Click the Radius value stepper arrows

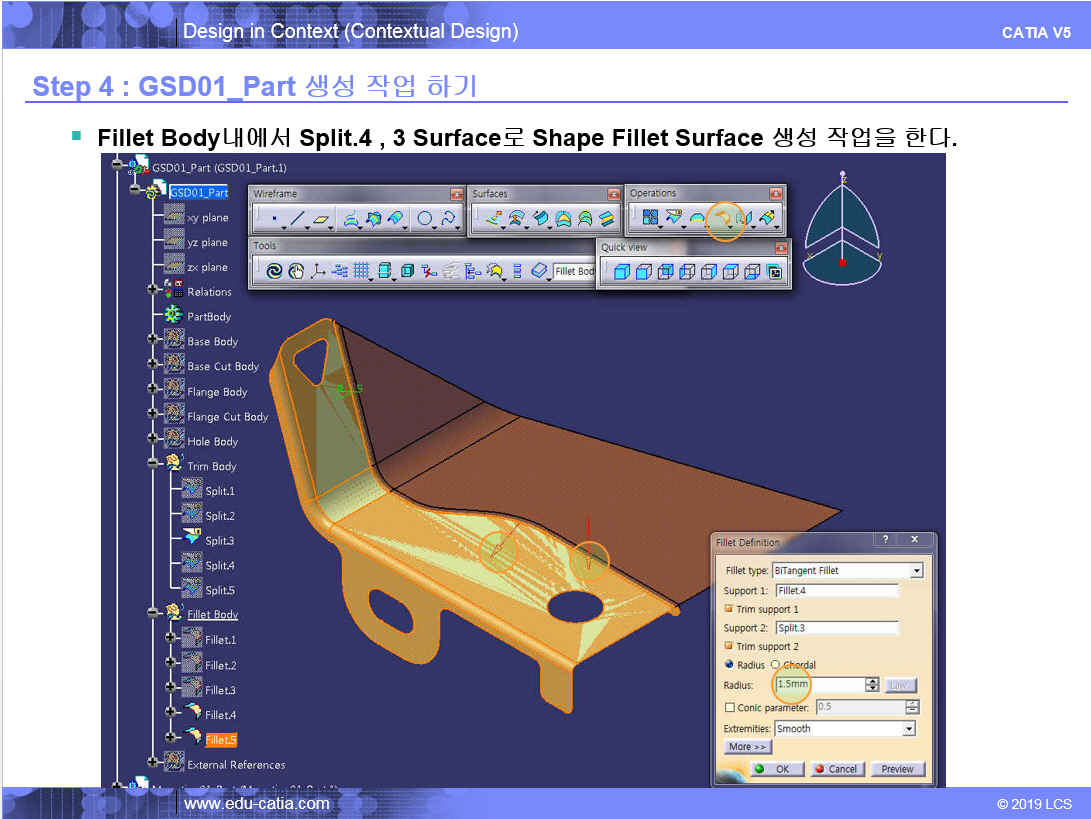pos(873,685)
